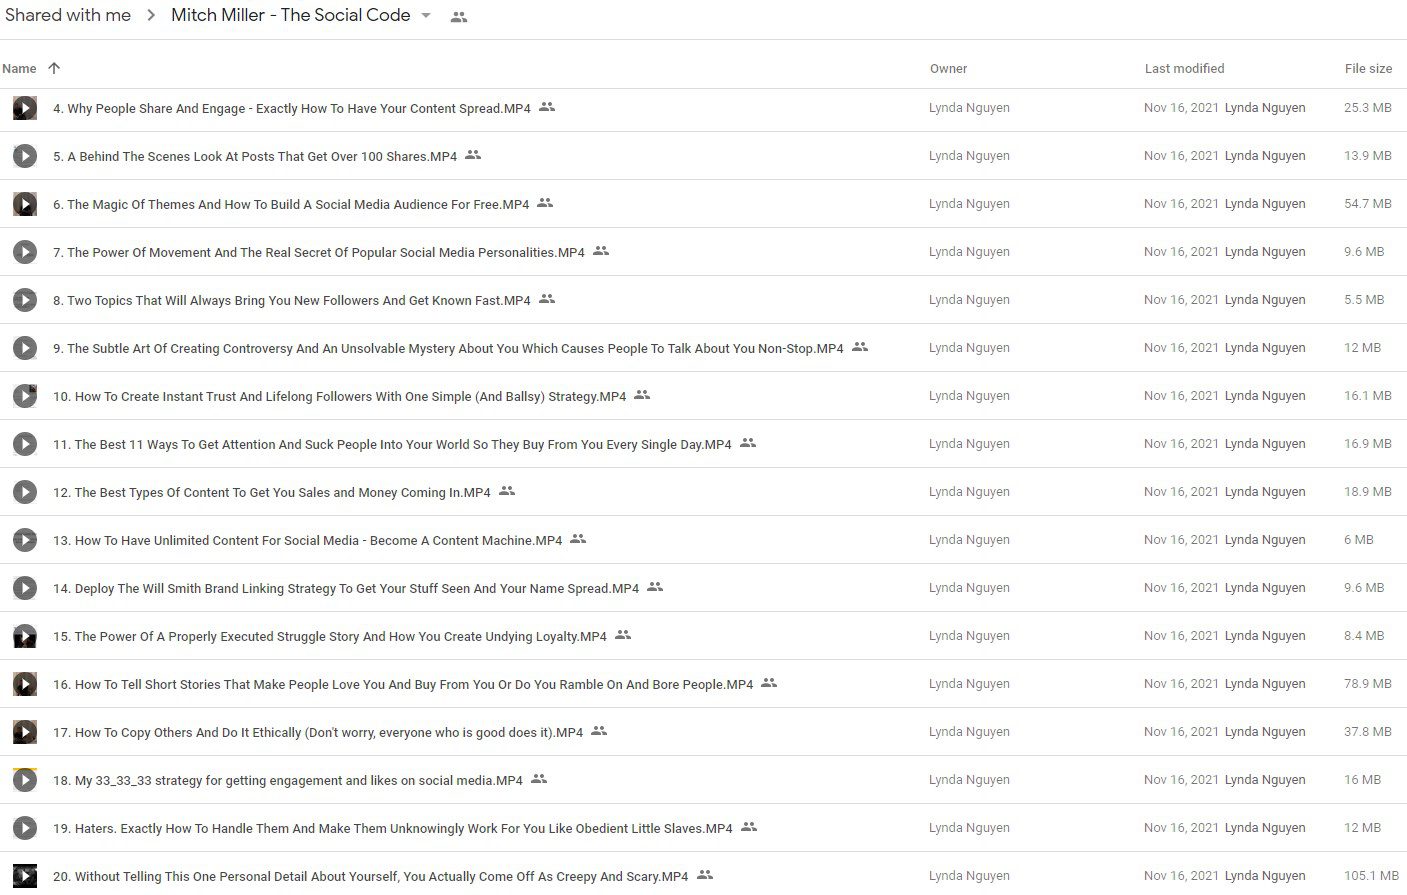Click the video icon for file 5. A Behind The Scenes Look

25,156
